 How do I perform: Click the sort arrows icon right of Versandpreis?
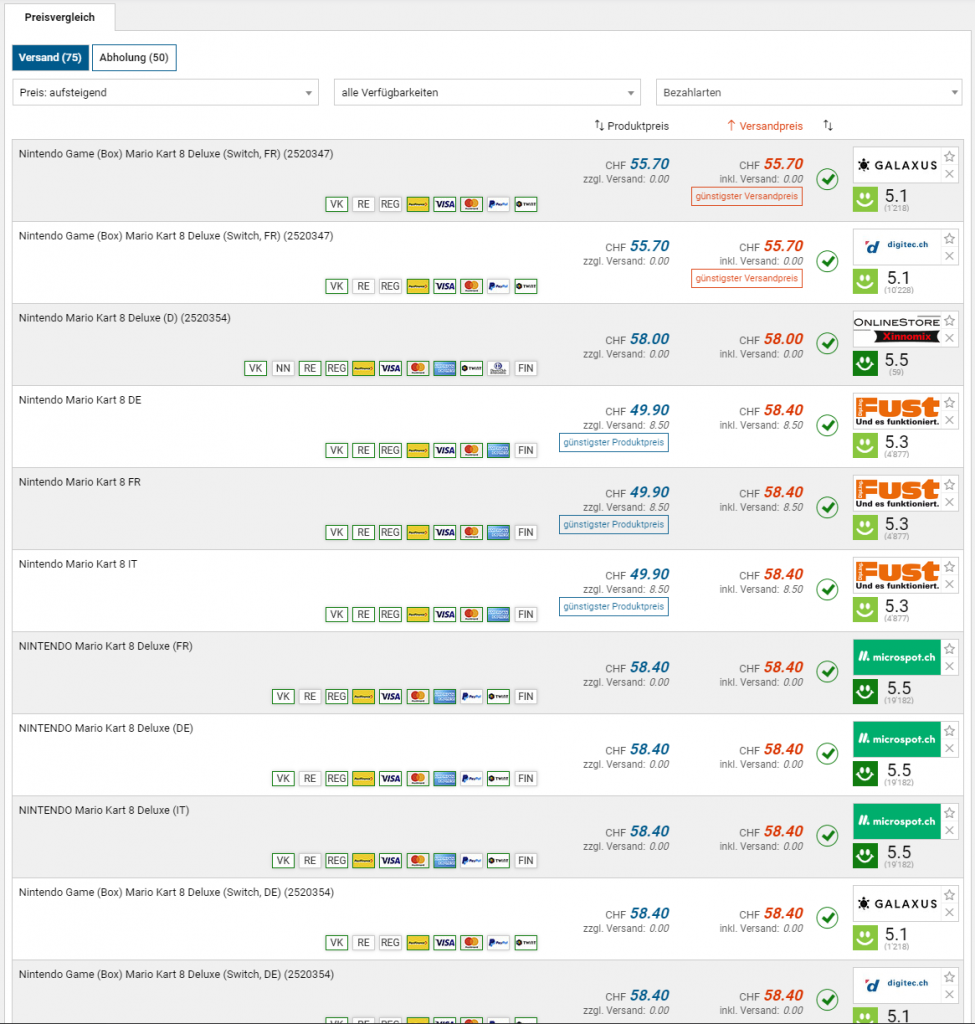[828, 126]
